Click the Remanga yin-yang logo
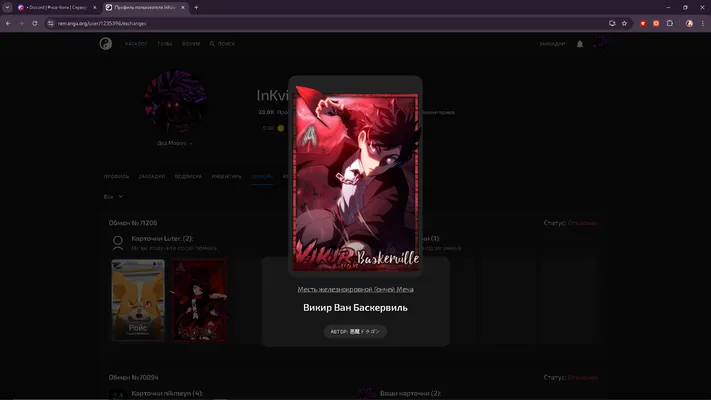Viewport: 711px width, 400px height. 106,44
